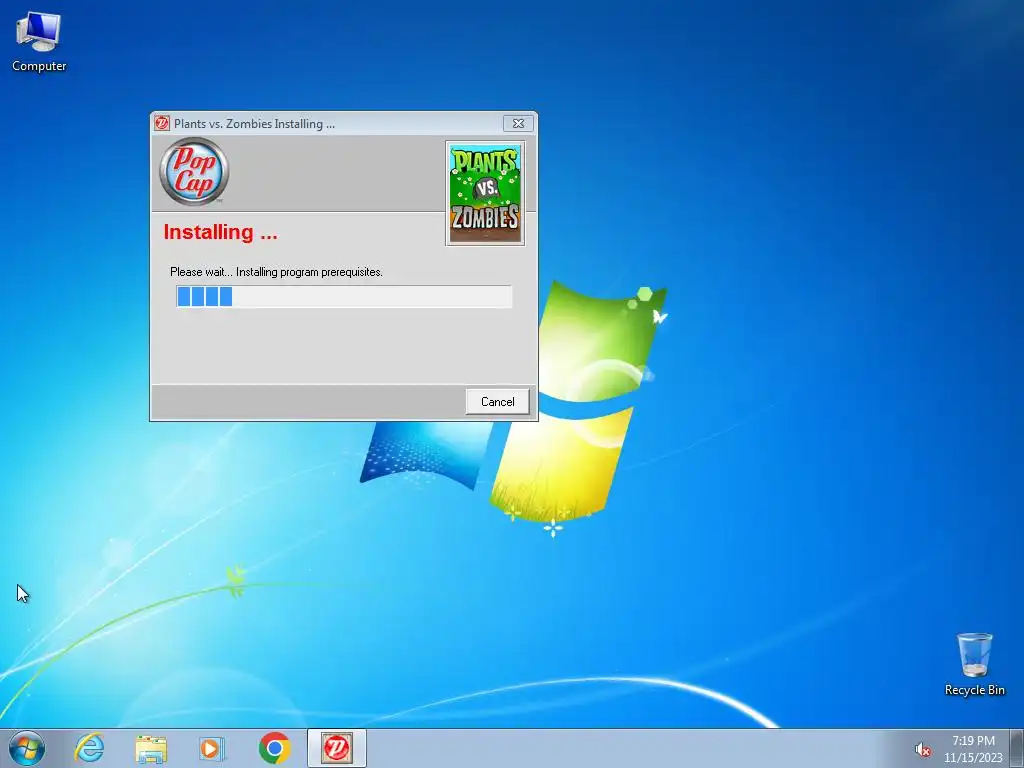Click the muted volume tray icon
The width and height of the screenshot is (1024, 768).
pos(922,750)
